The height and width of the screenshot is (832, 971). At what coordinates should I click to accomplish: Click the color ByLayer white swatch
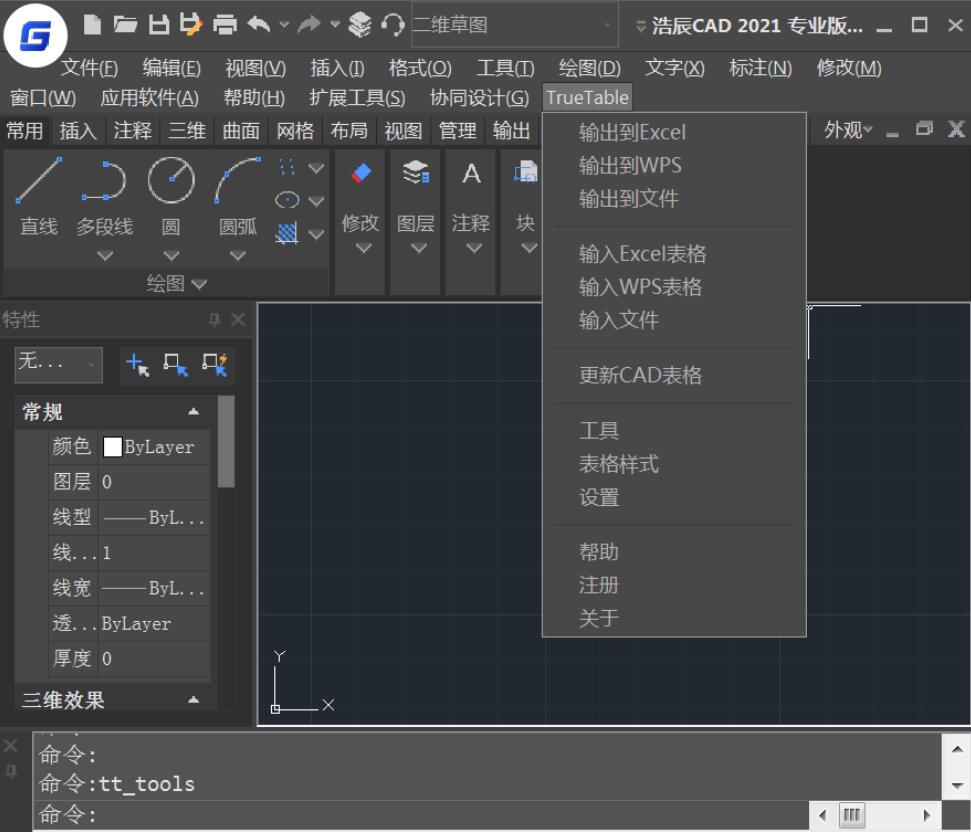click(112, 447)
